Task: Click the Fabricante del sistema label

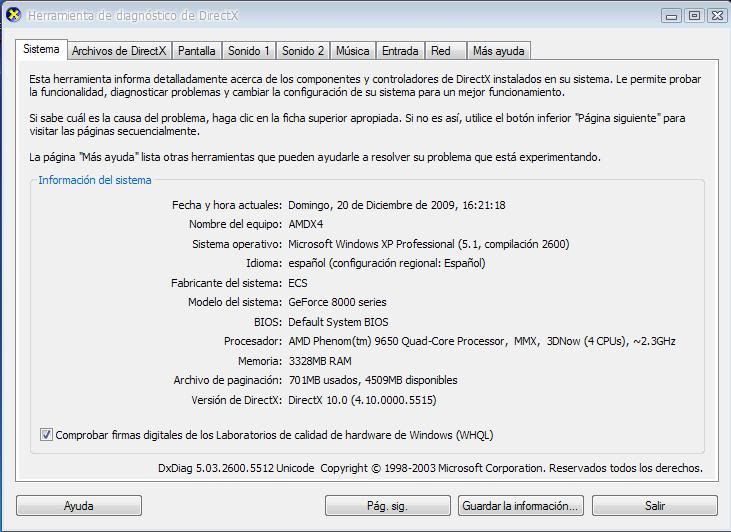Action: [x=226, y=283]
